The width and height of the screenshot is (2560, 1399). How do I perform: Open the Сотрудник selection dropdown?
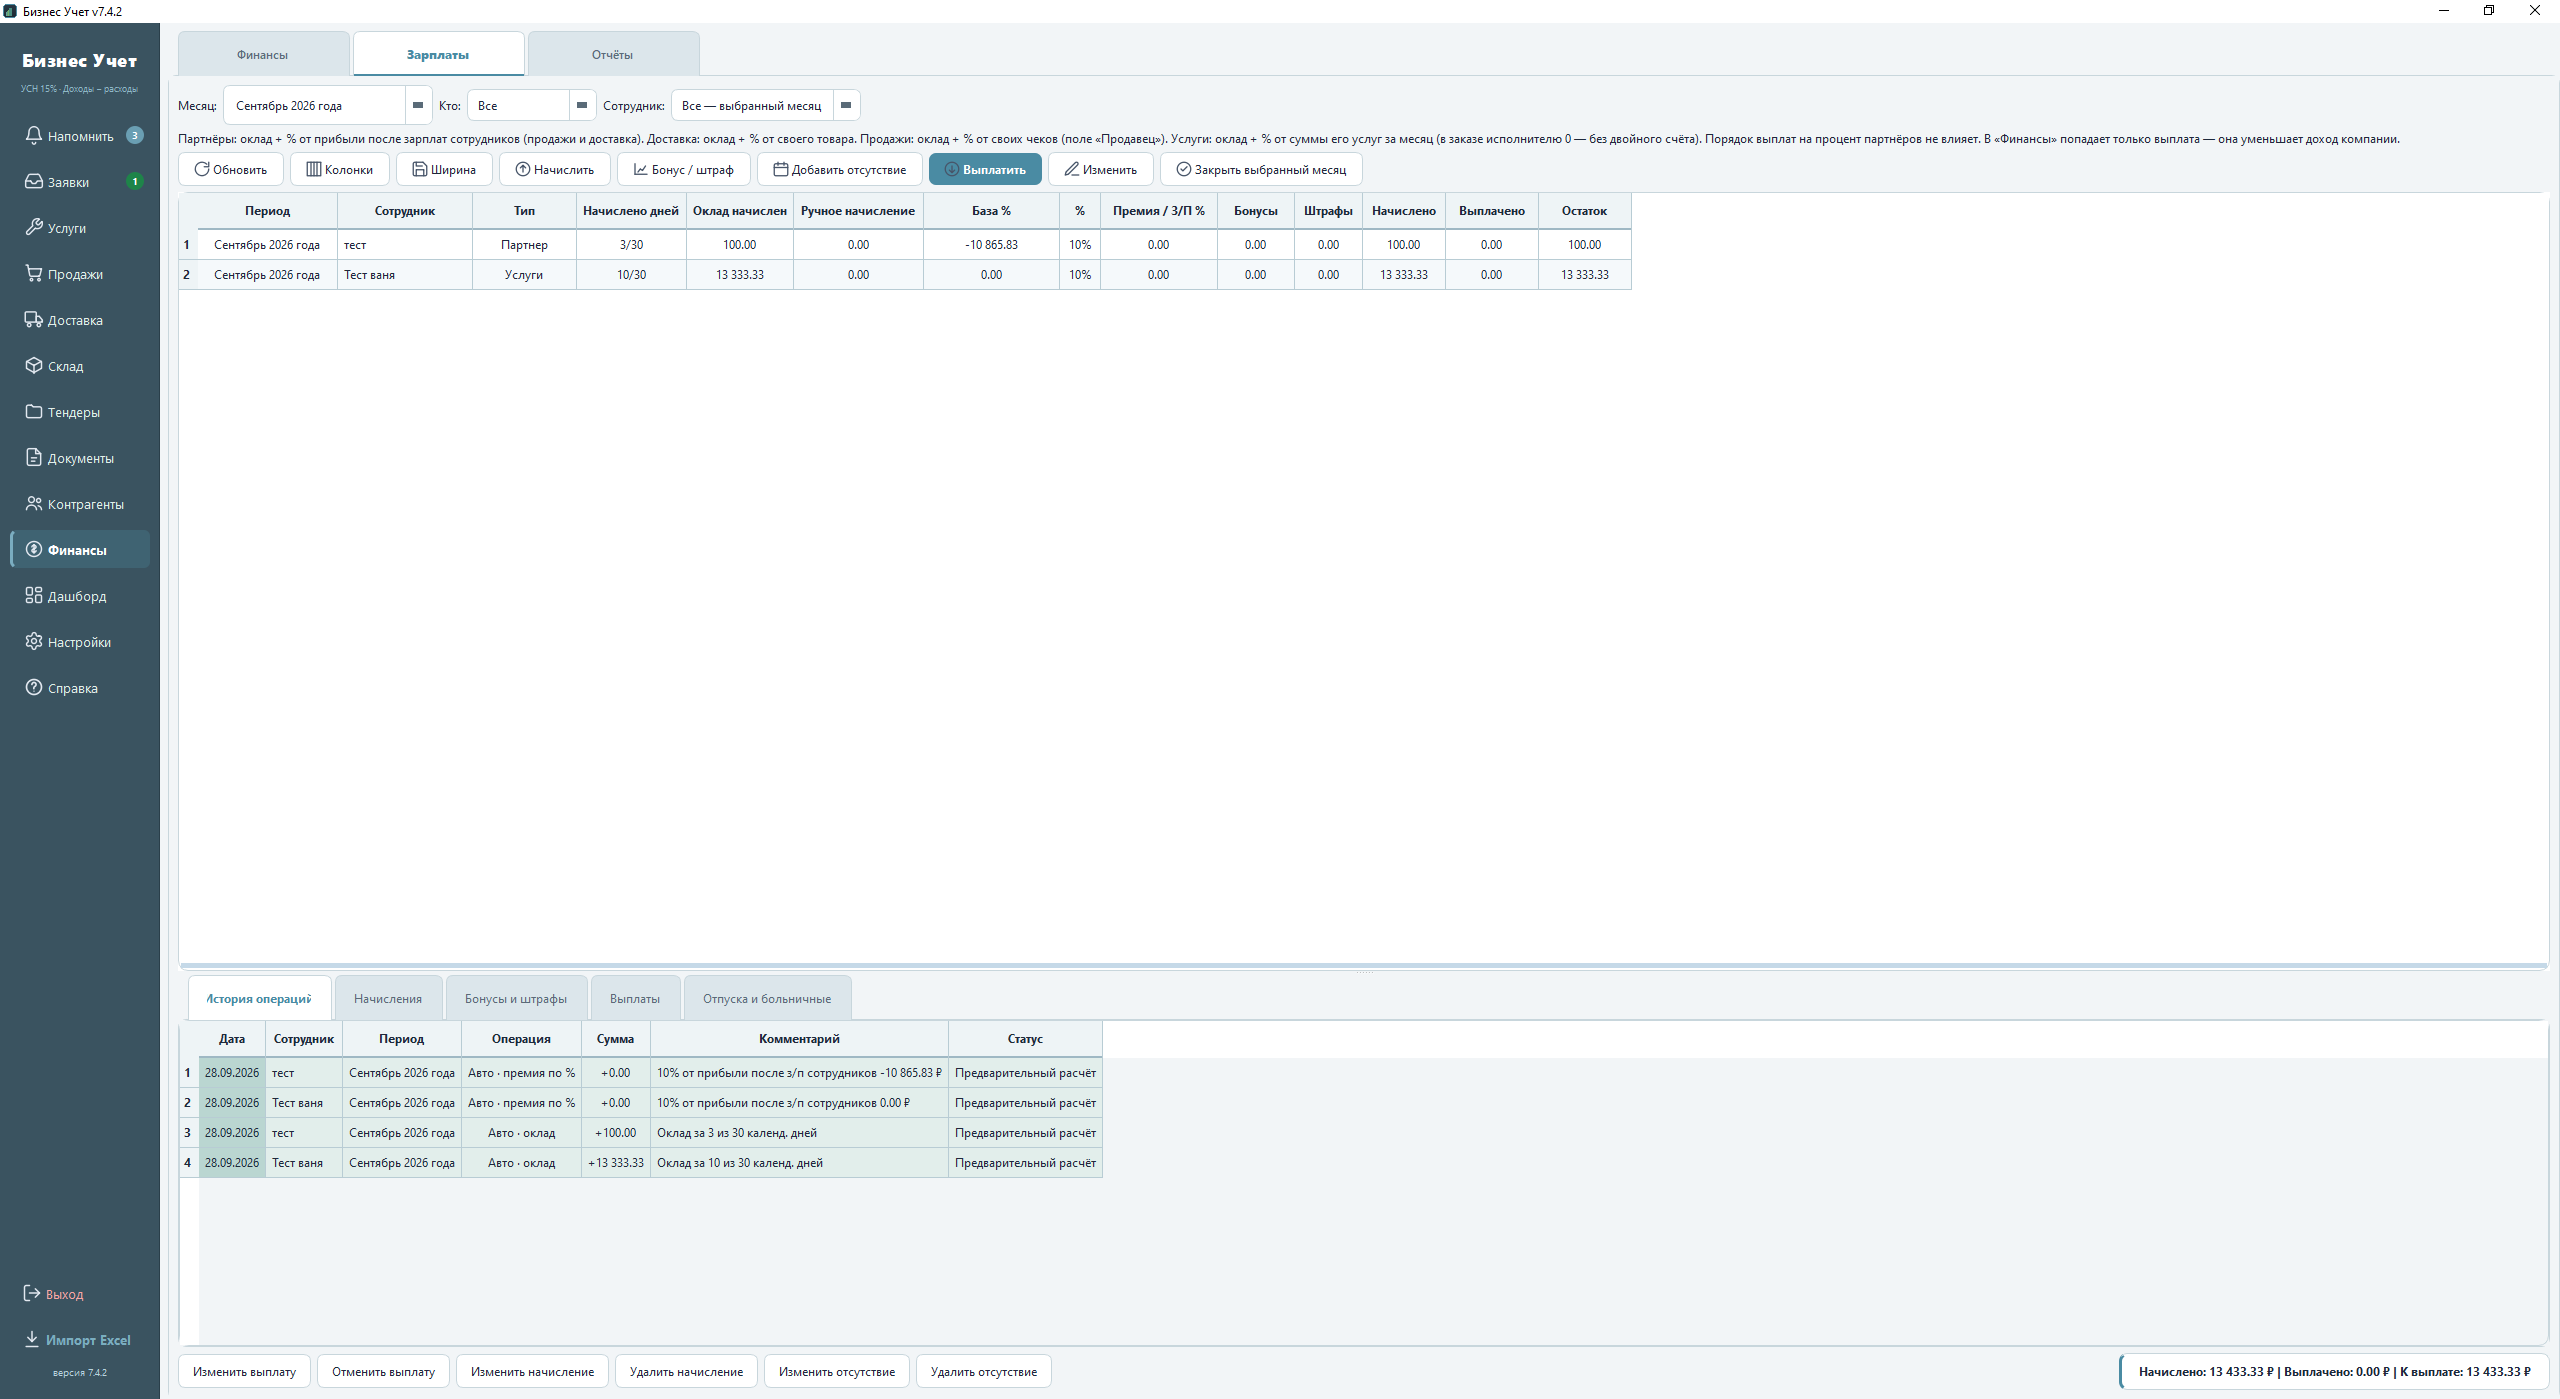tap(846, 105)
